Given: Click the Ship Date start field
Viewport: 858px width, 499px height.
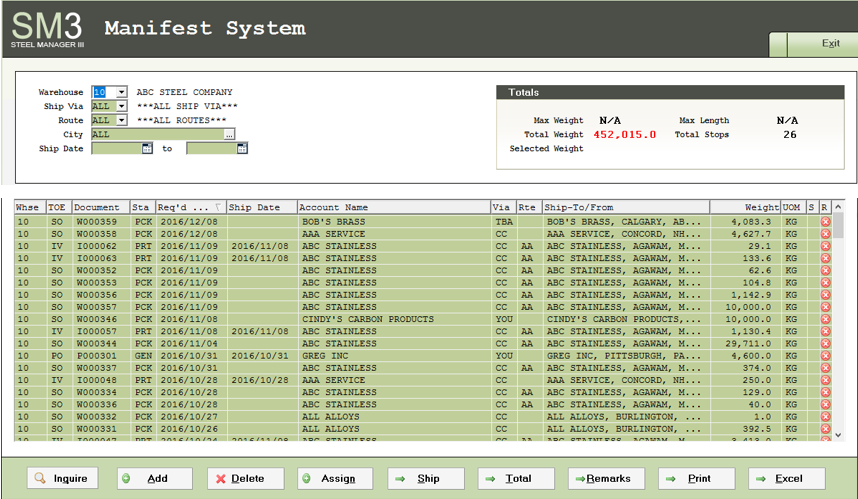Looking at the screenshot, I should (117, 148).
